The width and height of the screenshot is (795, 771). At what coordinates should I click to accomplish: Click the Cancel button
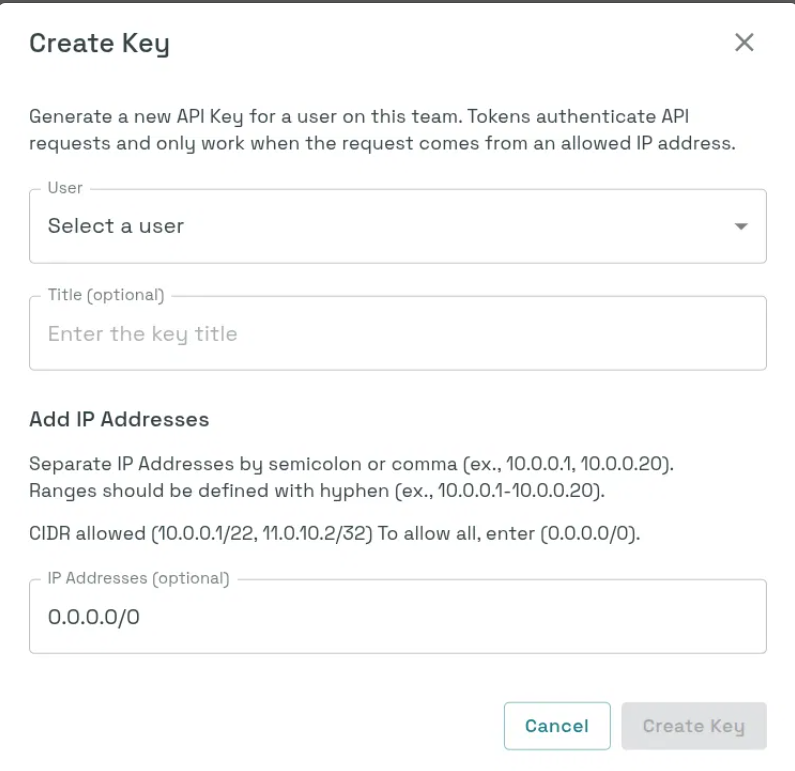pos(557,725)
